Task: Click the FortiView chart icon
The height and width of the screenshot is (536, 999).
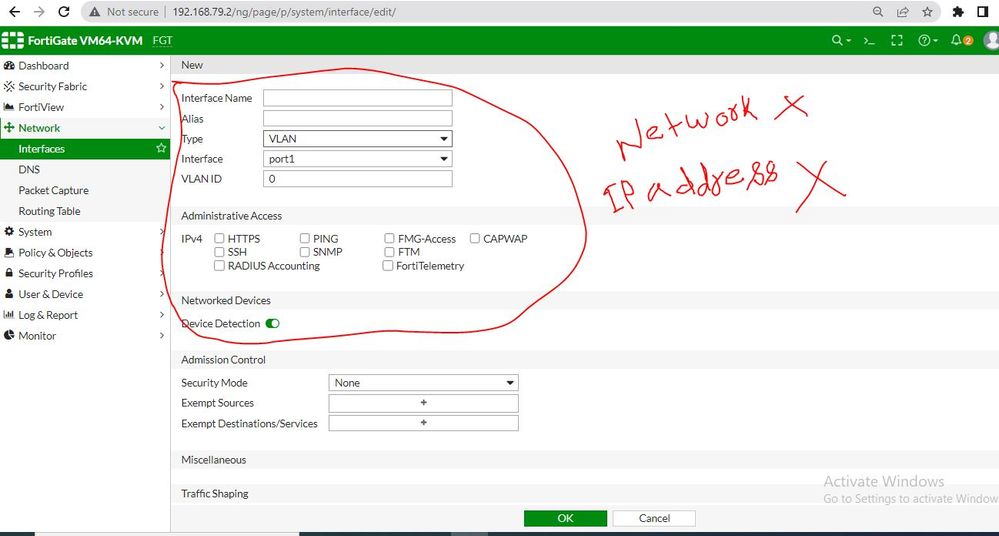Action: click(x=9, y=107)
